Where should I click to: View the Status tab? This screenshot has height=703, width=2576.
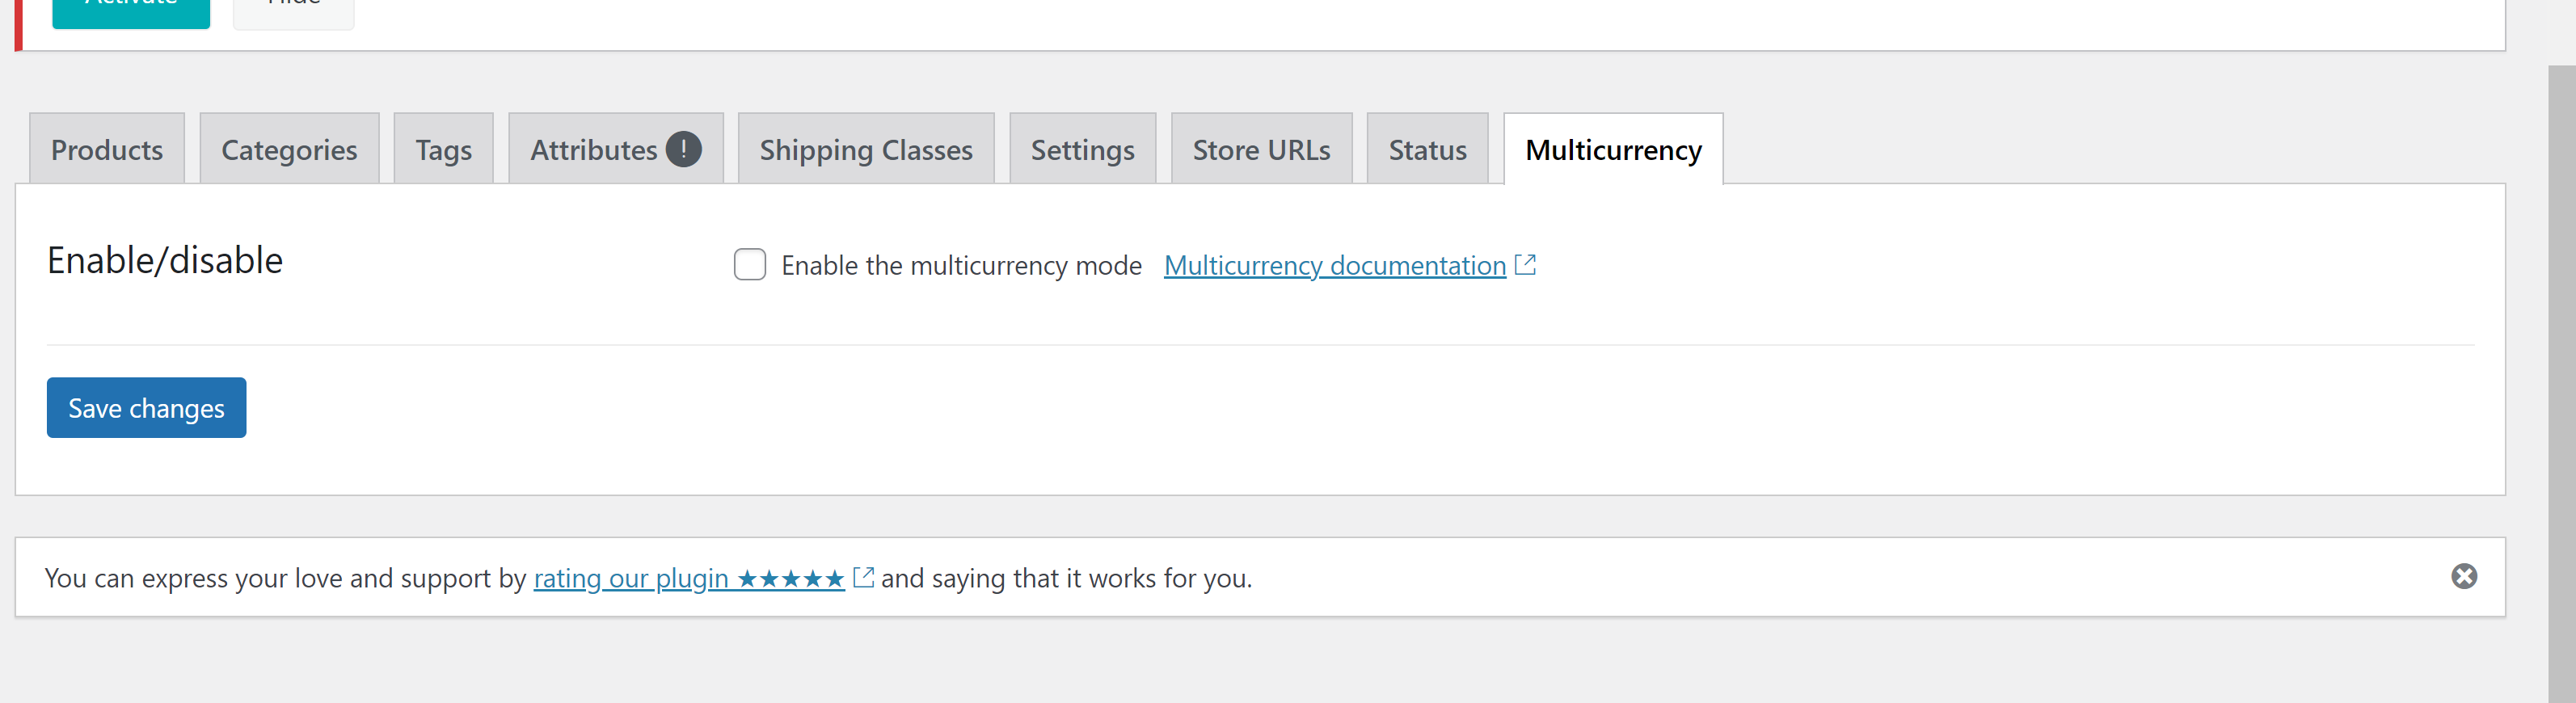(x=1427, y=150)
